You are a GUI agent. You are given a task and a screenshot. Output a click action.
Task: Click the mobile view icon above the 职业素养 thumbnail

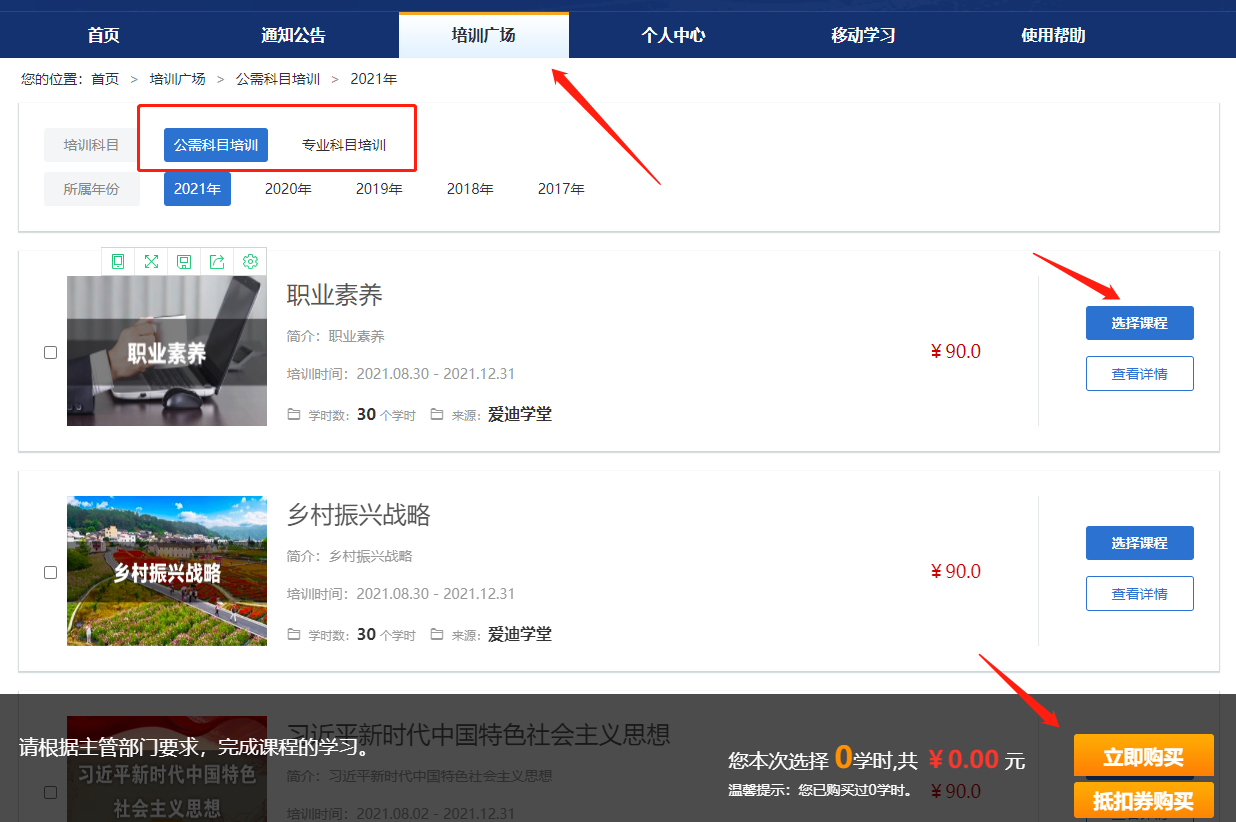(118, 261)
